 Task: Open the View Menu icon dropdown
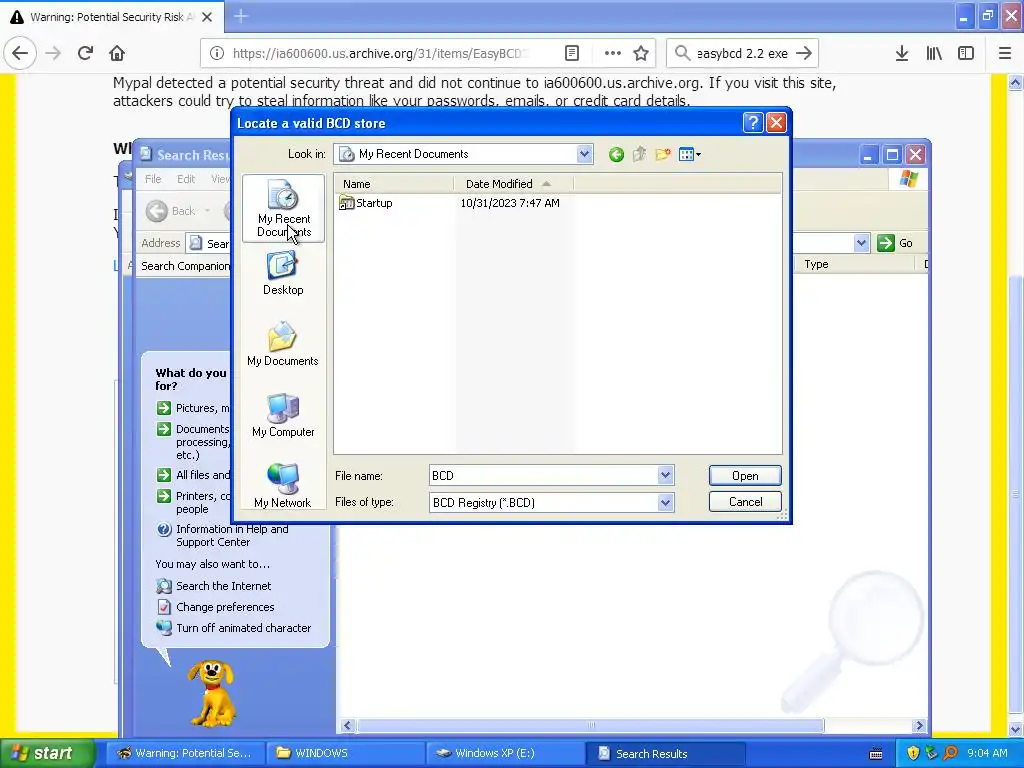click(690, 154)
